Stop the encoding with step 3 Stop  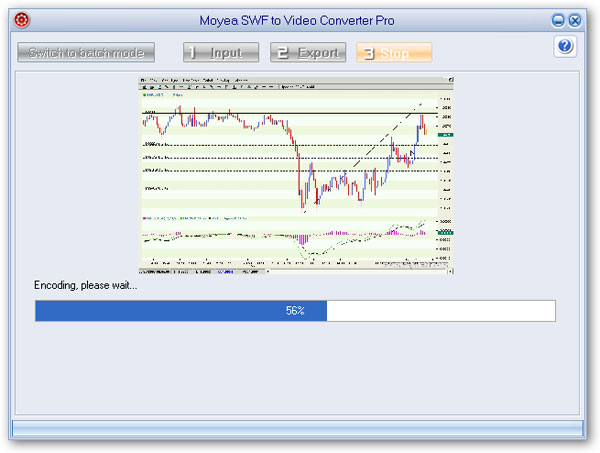394,52
